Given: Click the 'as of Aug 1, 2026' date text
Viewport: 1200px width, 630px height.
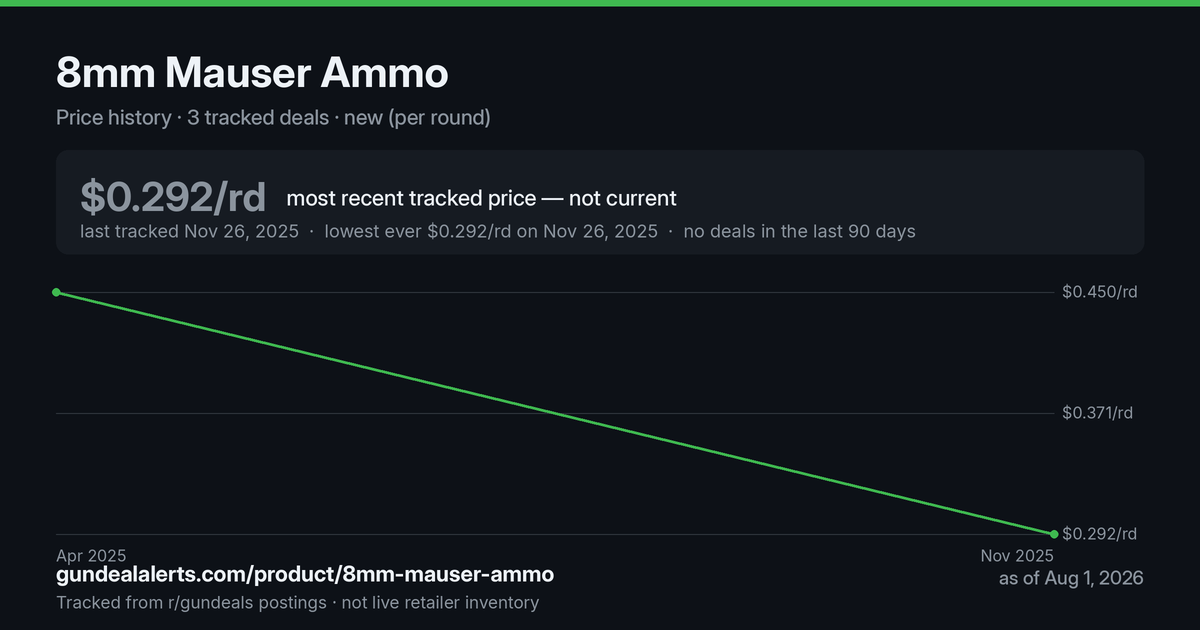Looking at the screenshot, I should 1071,578.
